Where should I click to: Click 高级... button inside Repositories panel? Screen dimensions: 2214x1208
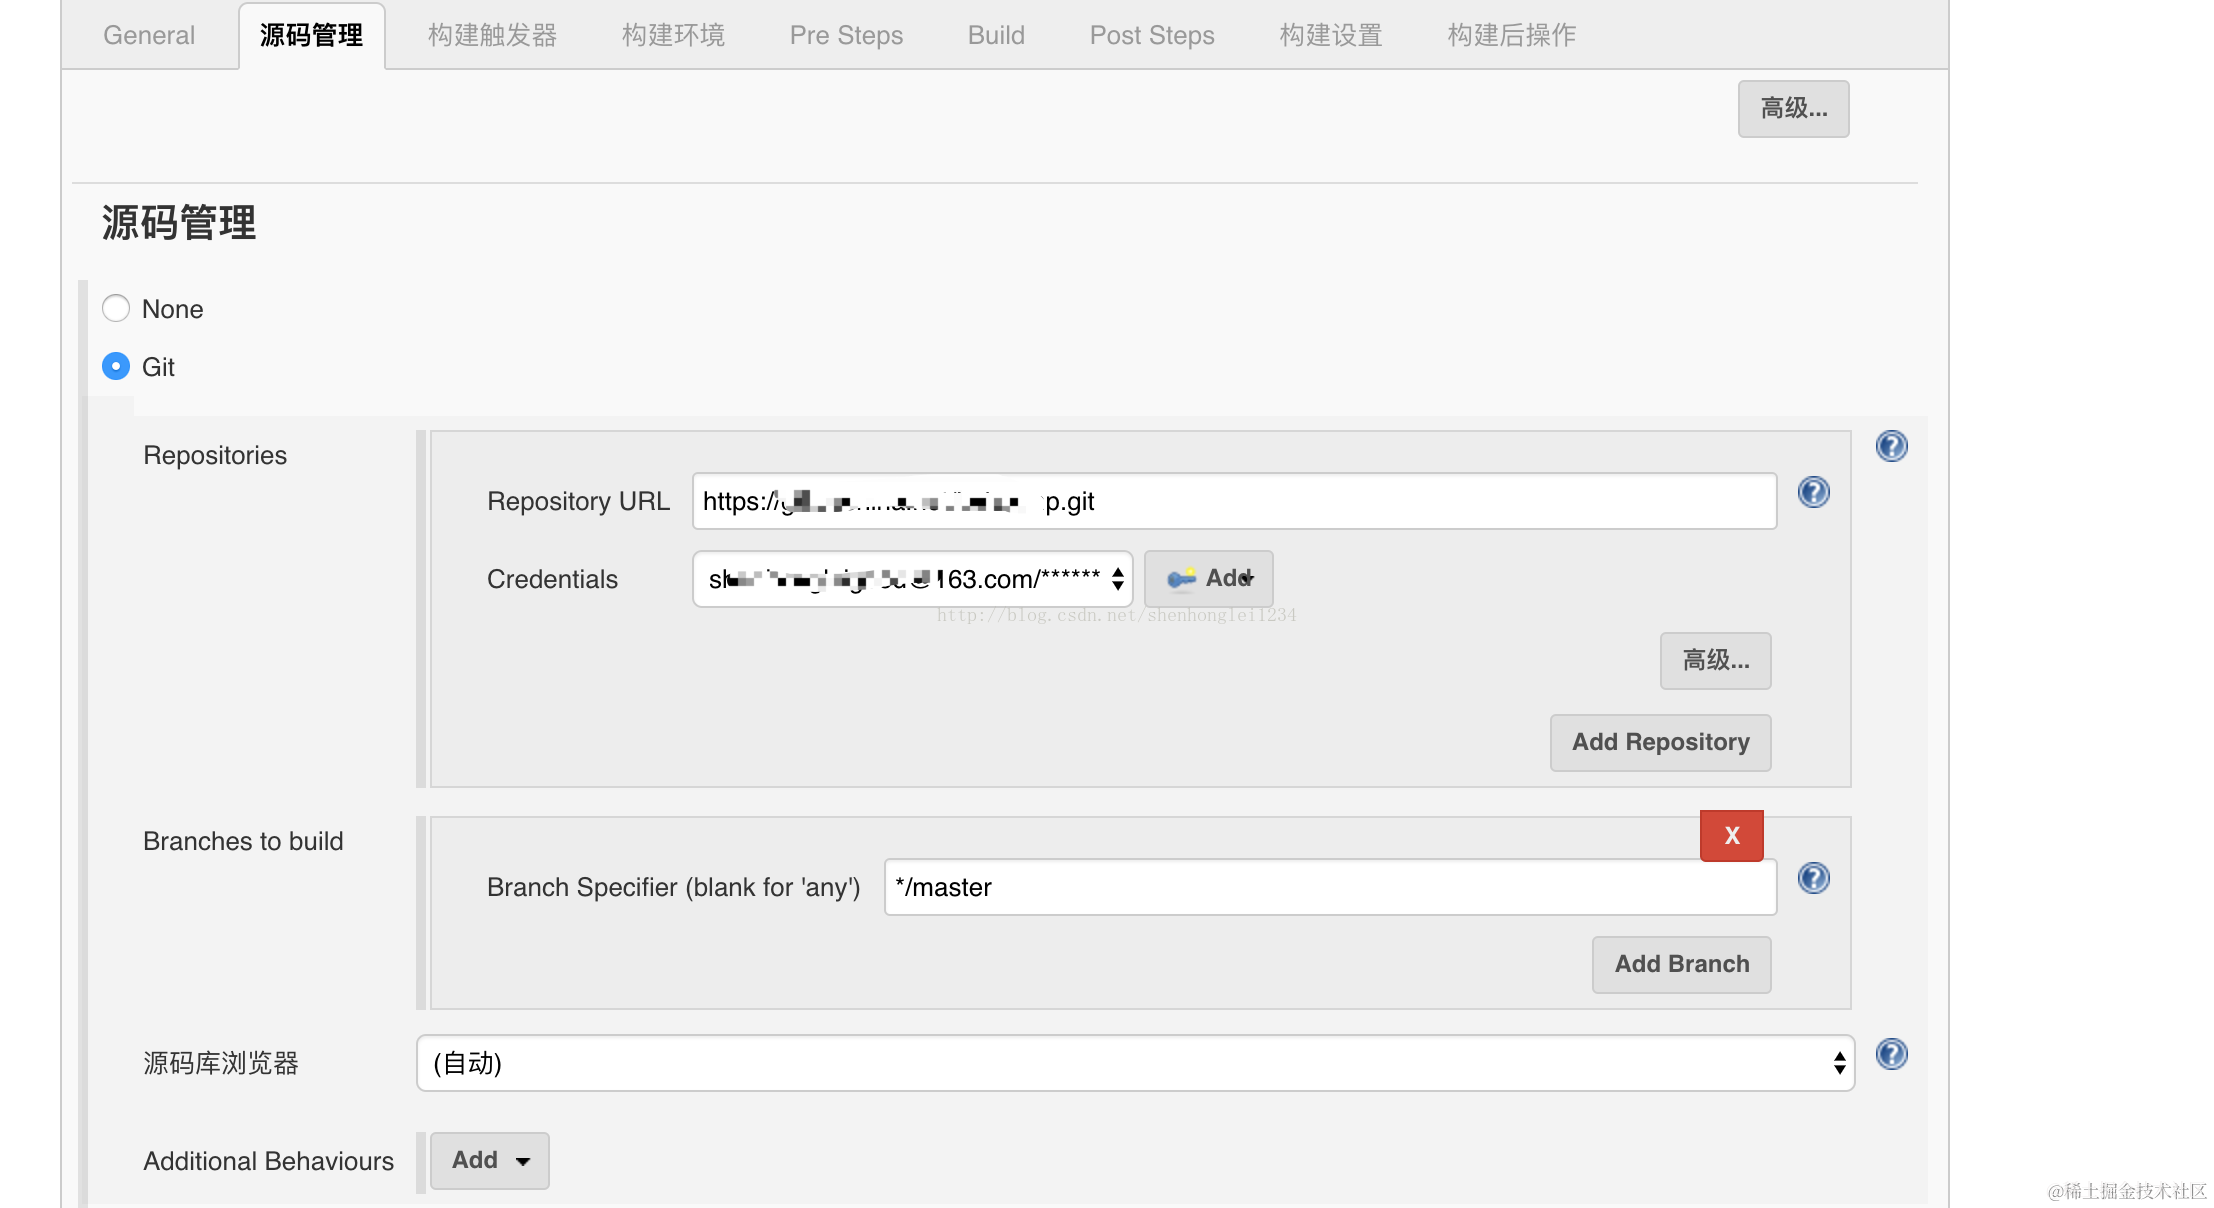(x=1715, y=660)
